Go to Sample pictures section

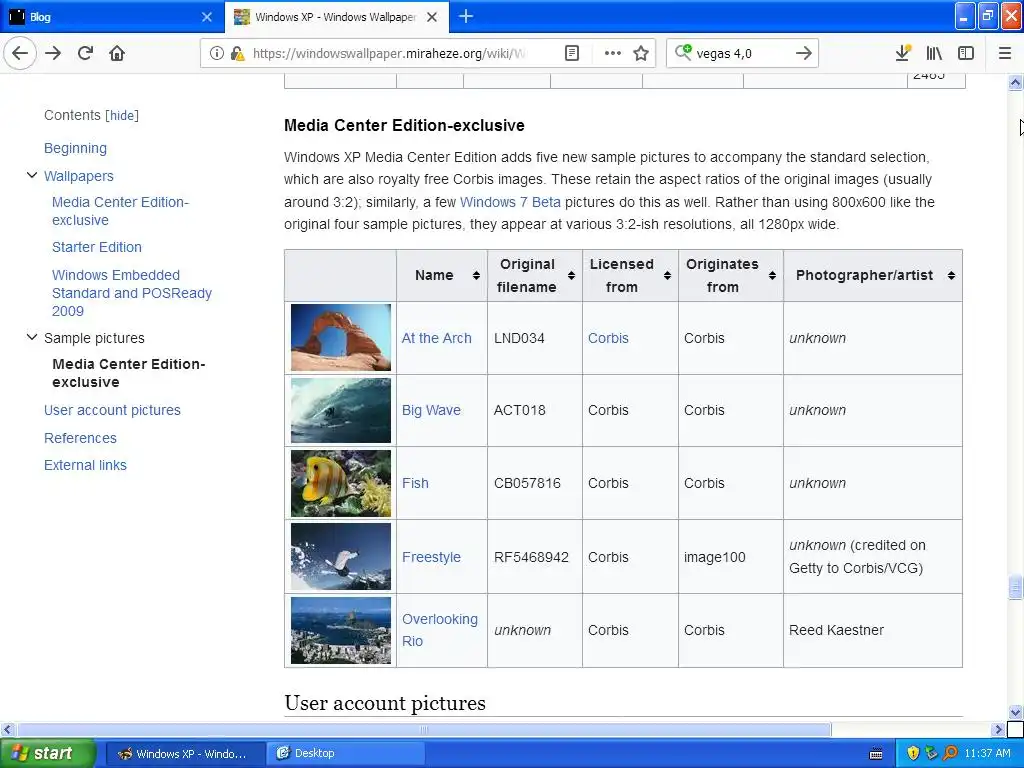point(94,338)
